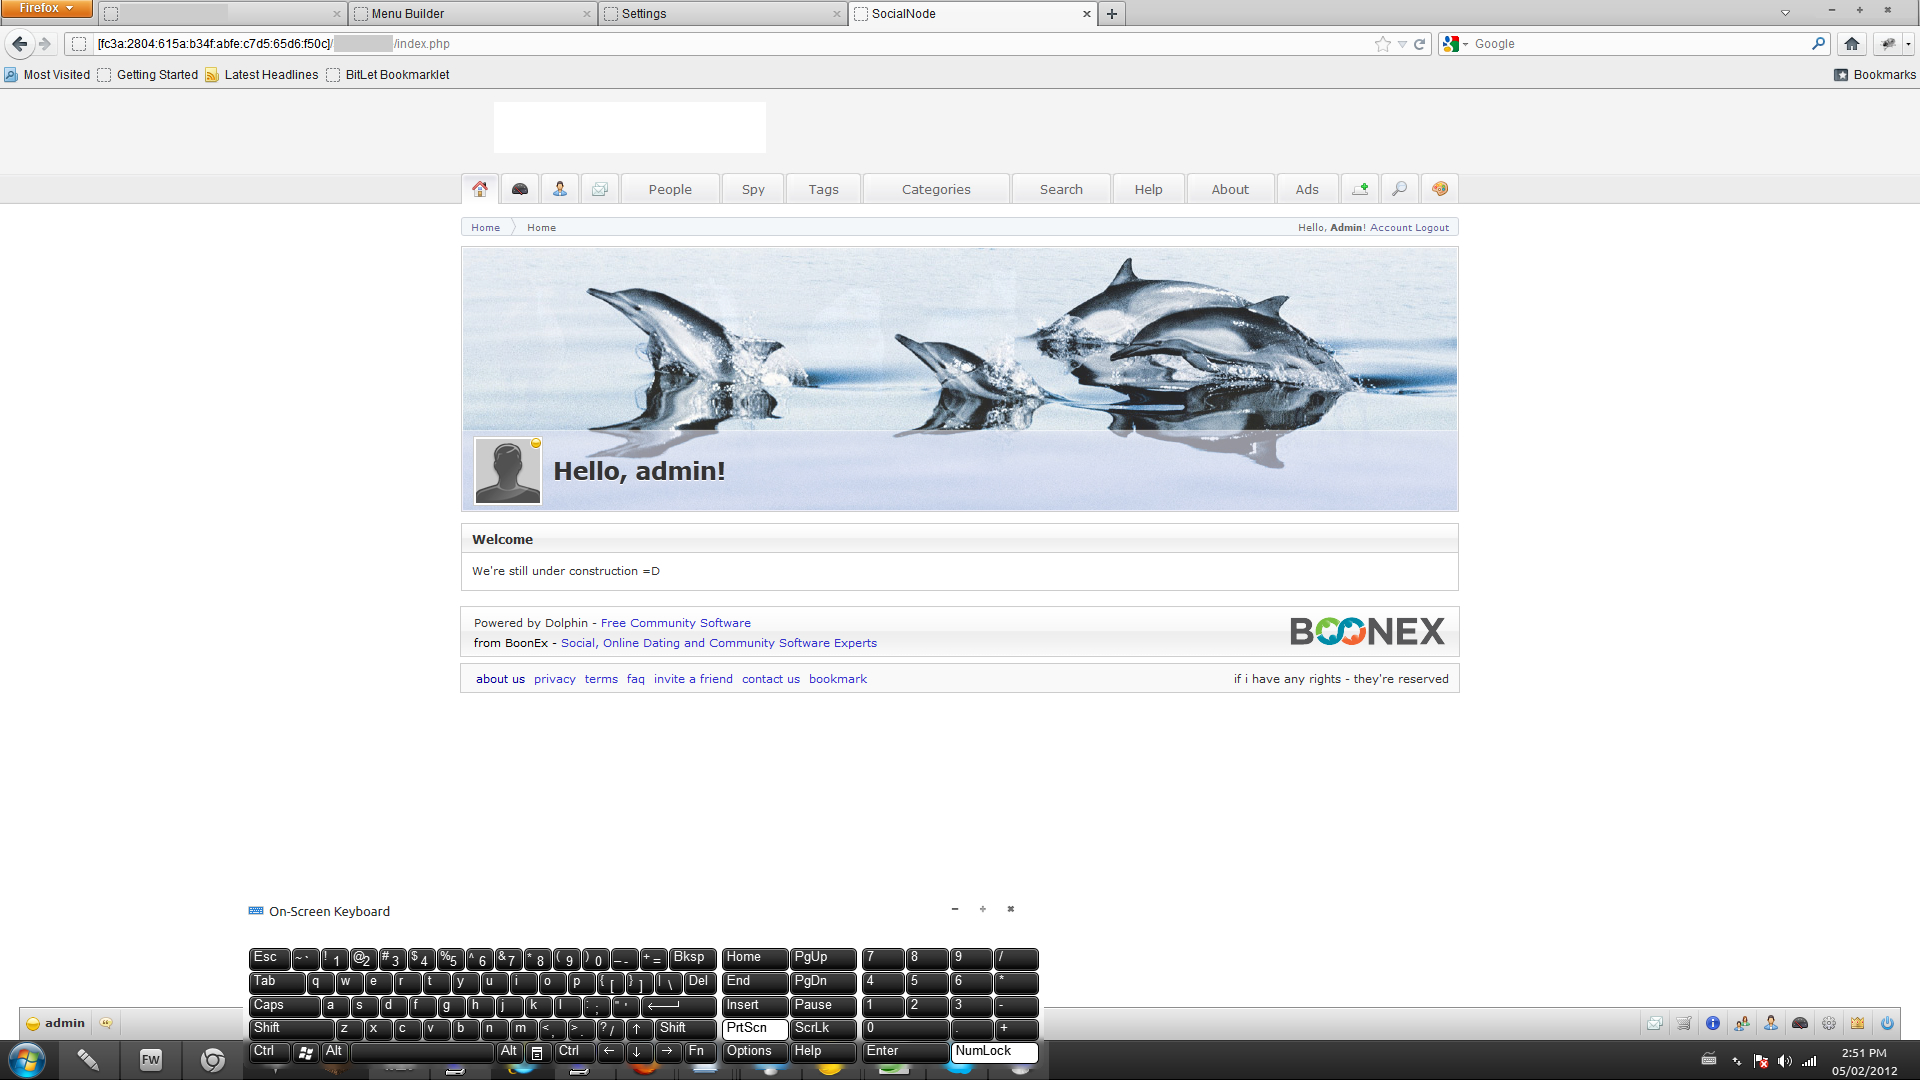The height and width of the screenshot is (1080, 1920).
Task: Toggle the Caps key on on-screen keyboard
Action: pos(284,1005)
